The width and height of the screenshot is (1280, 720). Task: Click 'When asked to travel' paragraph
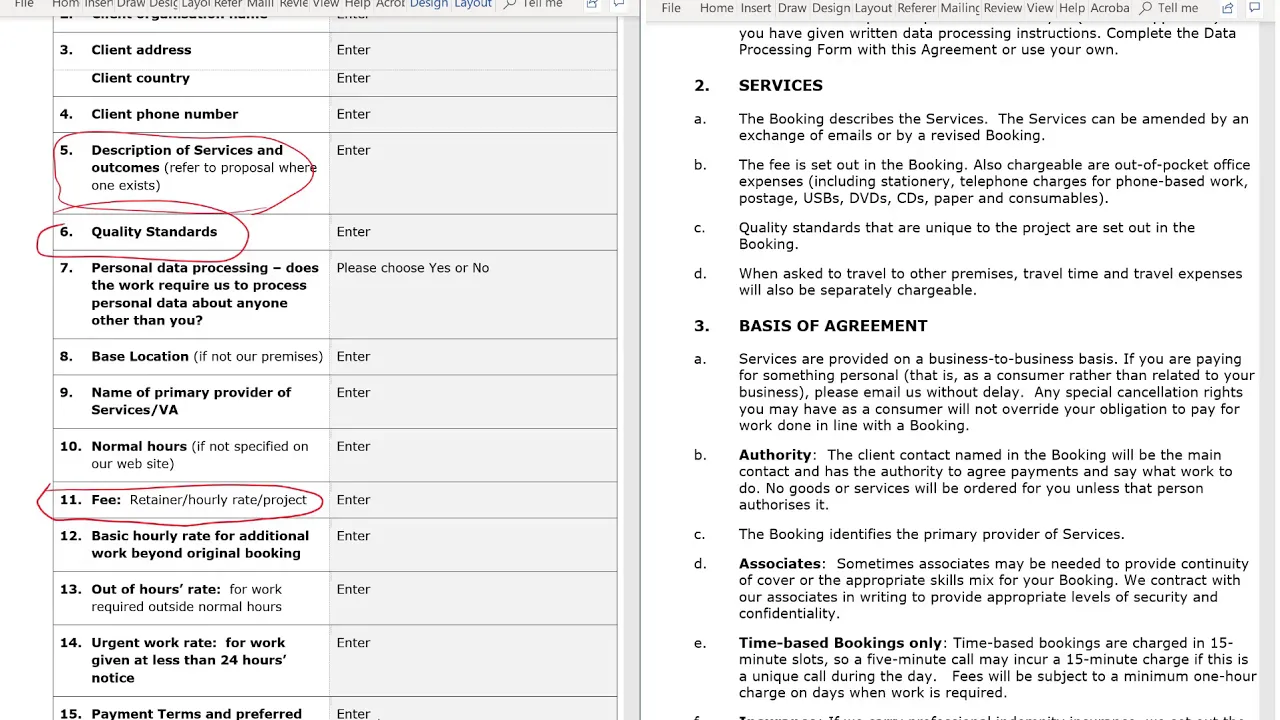click(990, 282)
